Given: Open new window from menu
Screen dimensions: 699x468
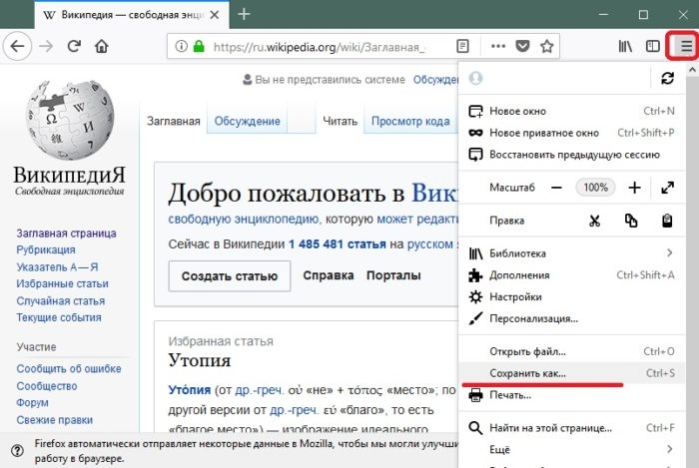Looking at the screenshot, I should 572,111.
